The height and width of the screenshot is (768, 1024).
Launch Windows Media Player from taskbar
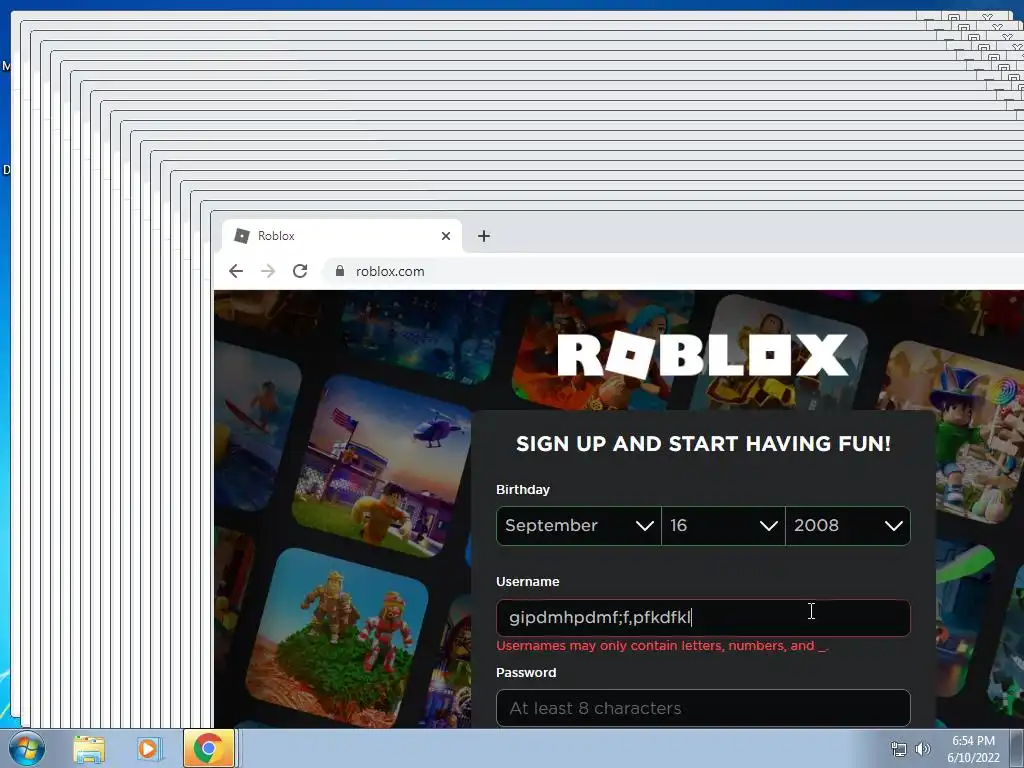pos(148,749)
